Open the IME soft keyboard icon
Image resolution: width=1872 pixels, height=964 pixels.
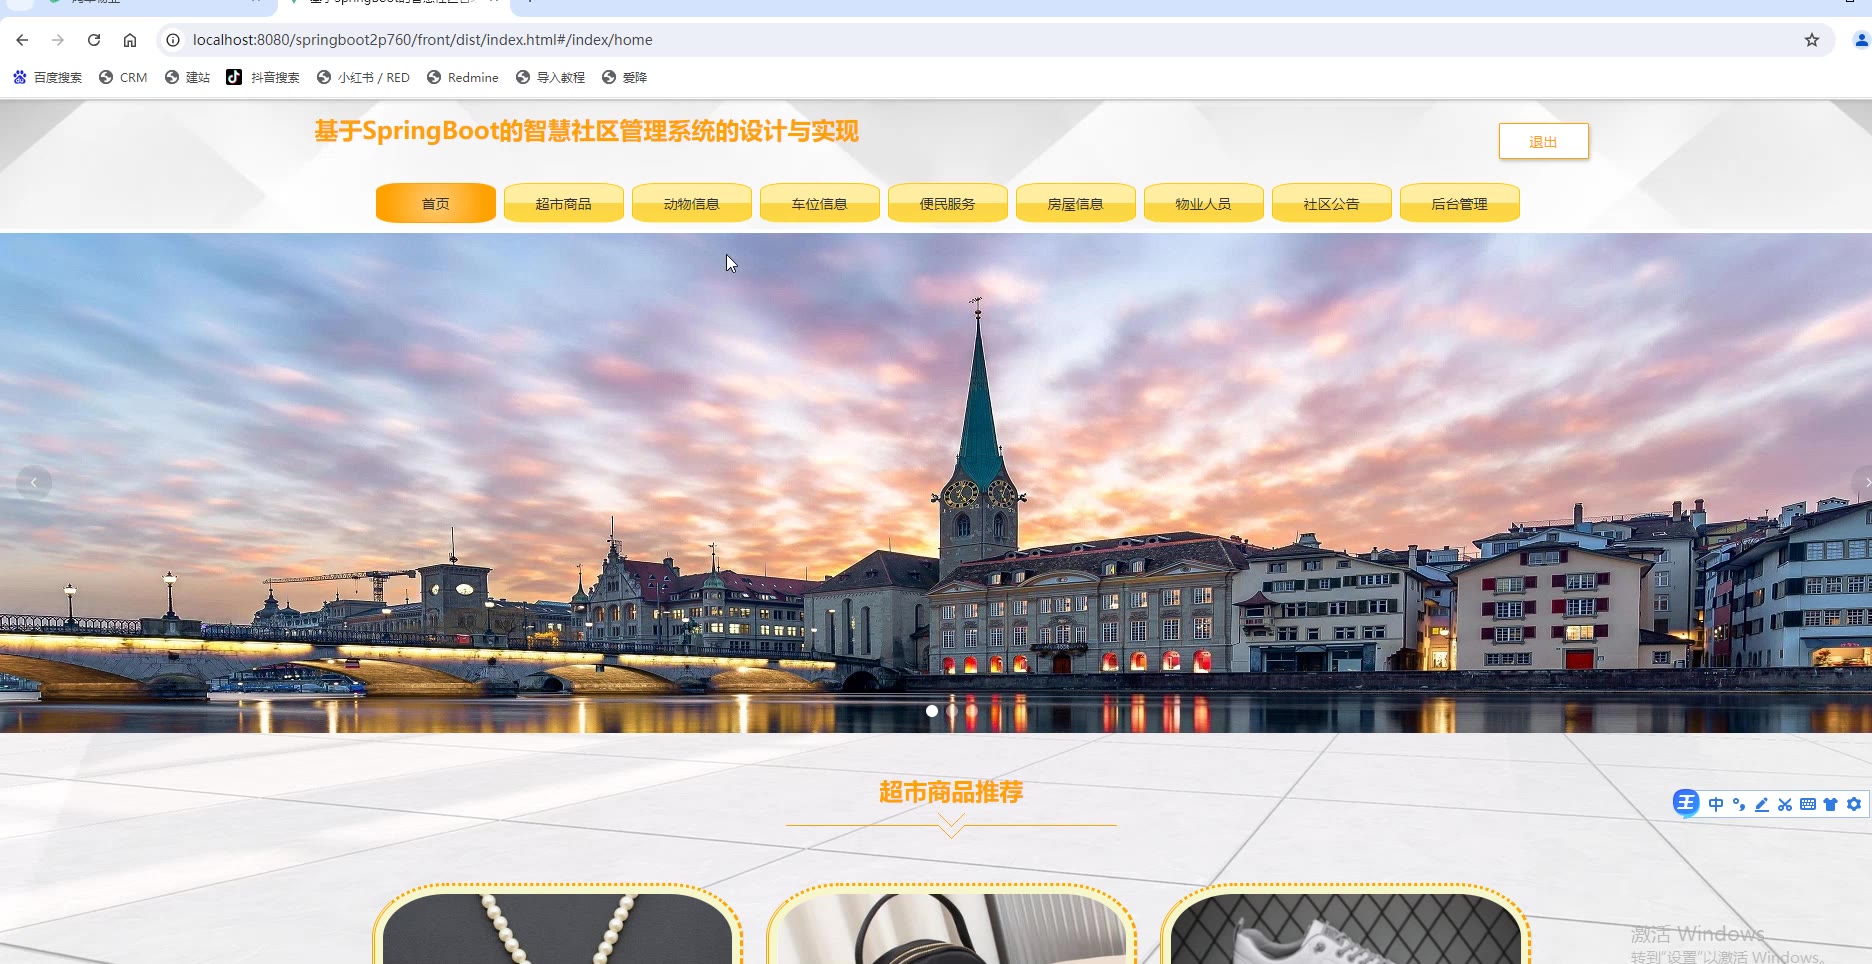(1808, 804)
